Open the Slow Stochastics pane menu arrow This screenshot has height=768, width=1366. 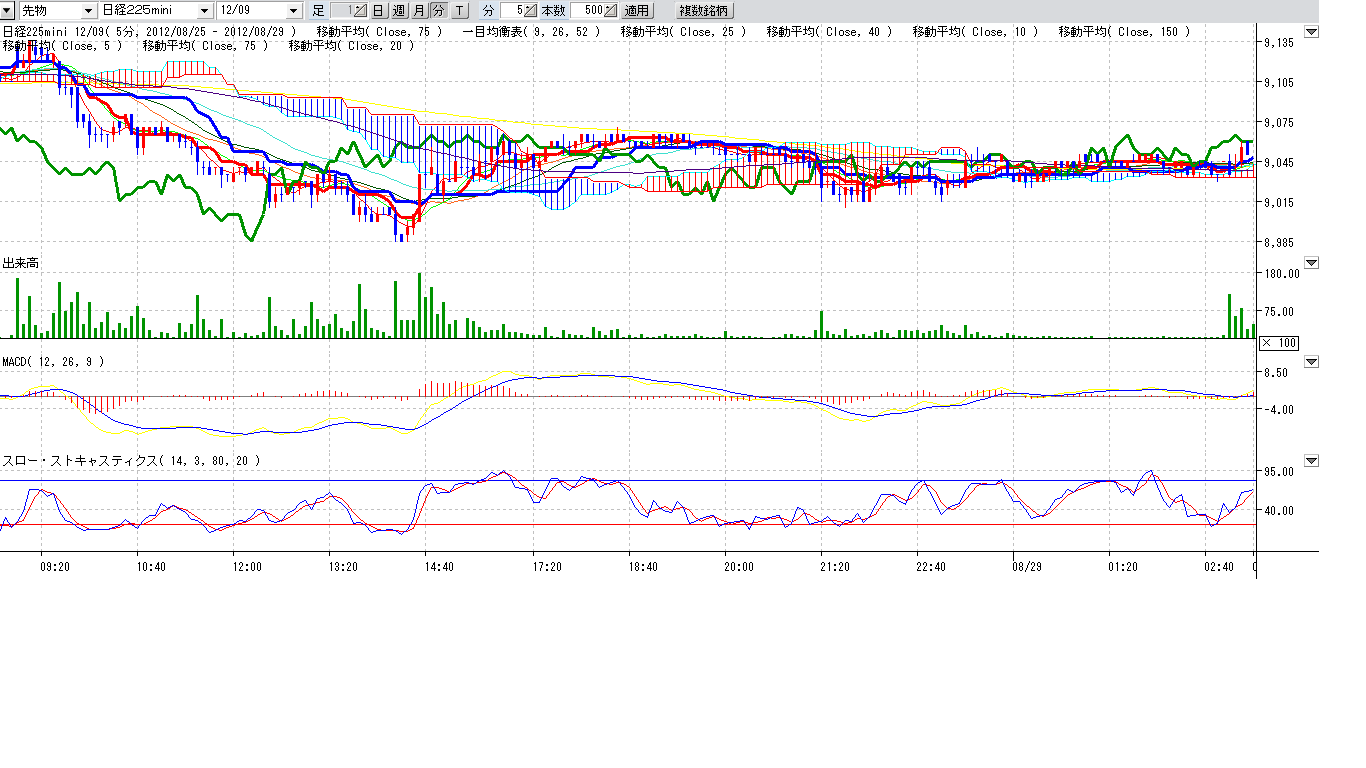1312,461
